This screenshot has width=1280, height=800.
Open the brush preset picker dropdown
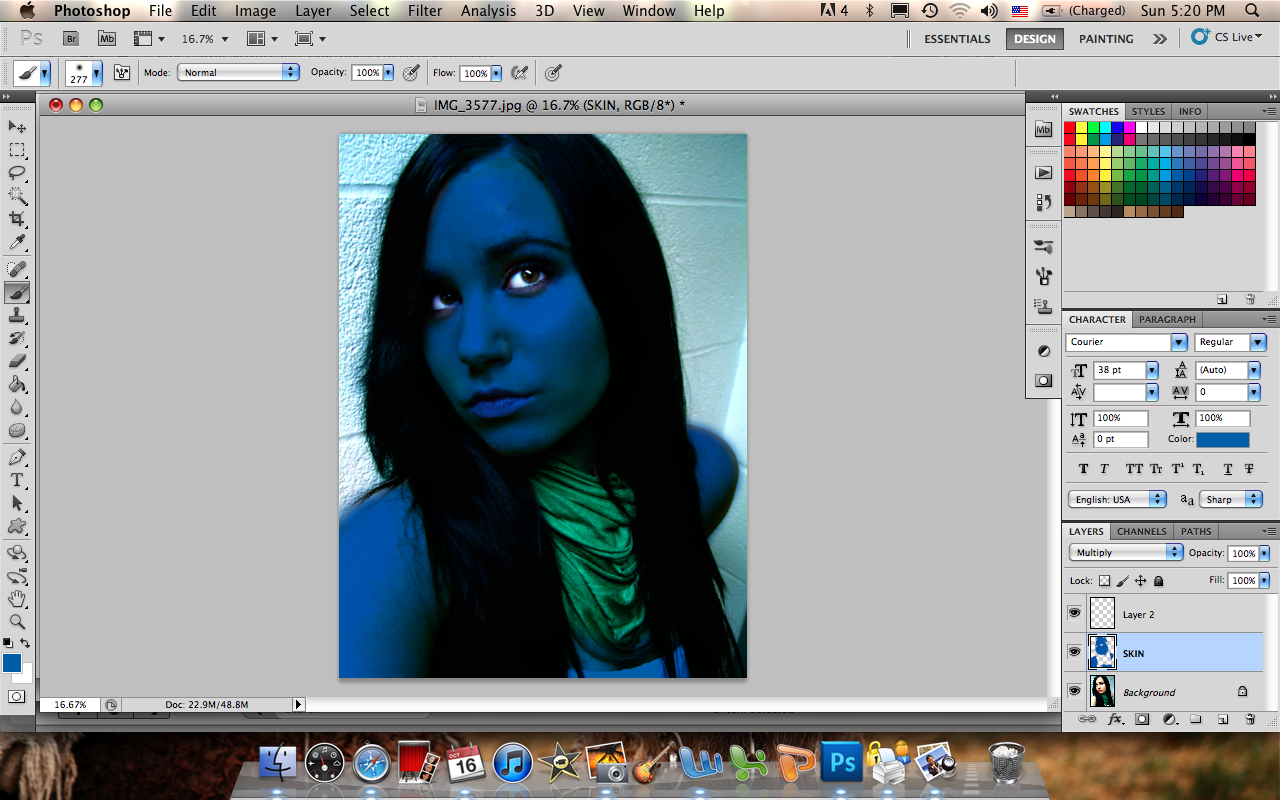97,72
